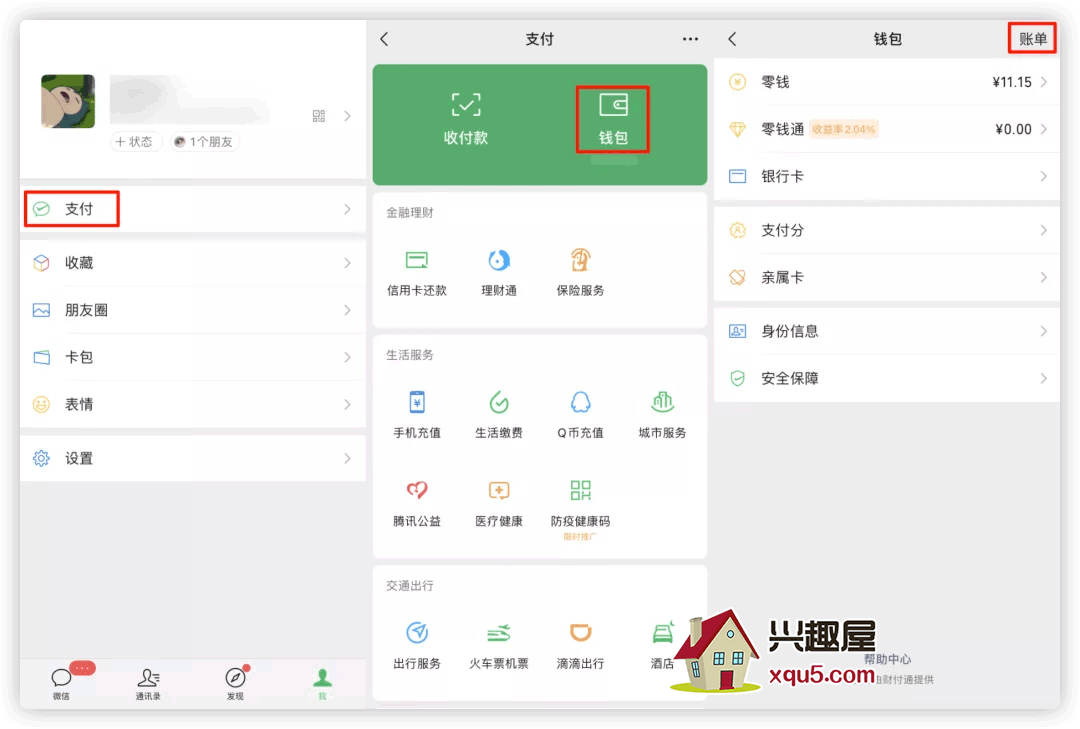
Task: Click the chevron on the 亲属卡 row
Action: click(1043, 277)
